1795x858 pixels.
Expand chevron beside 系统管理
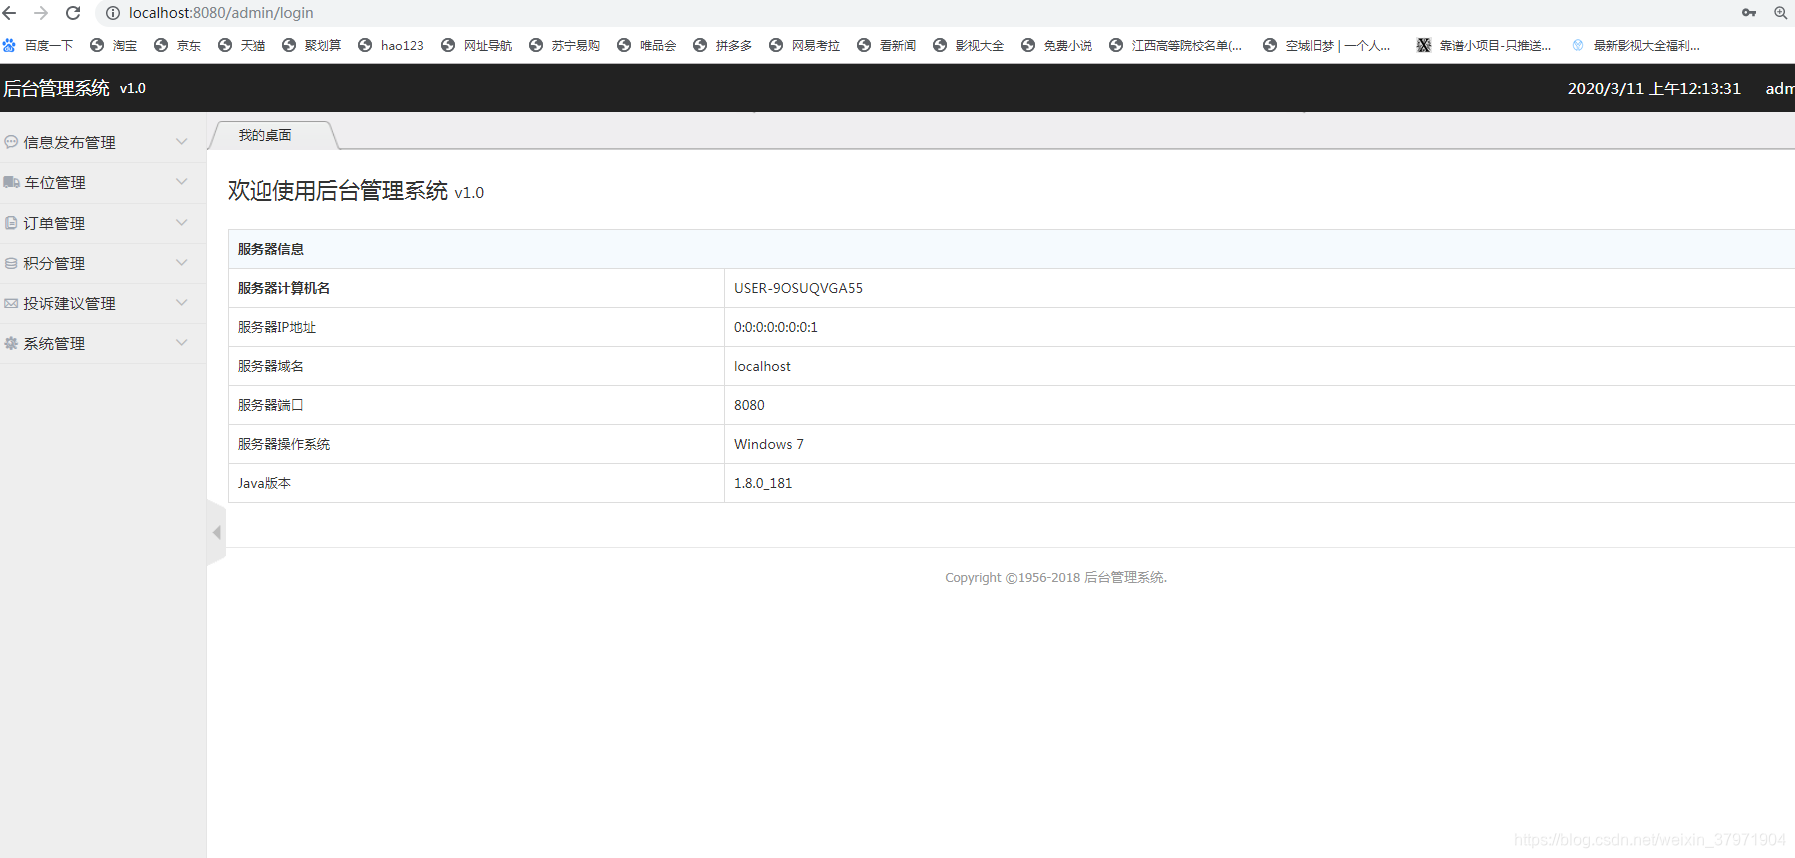(182, 343)
